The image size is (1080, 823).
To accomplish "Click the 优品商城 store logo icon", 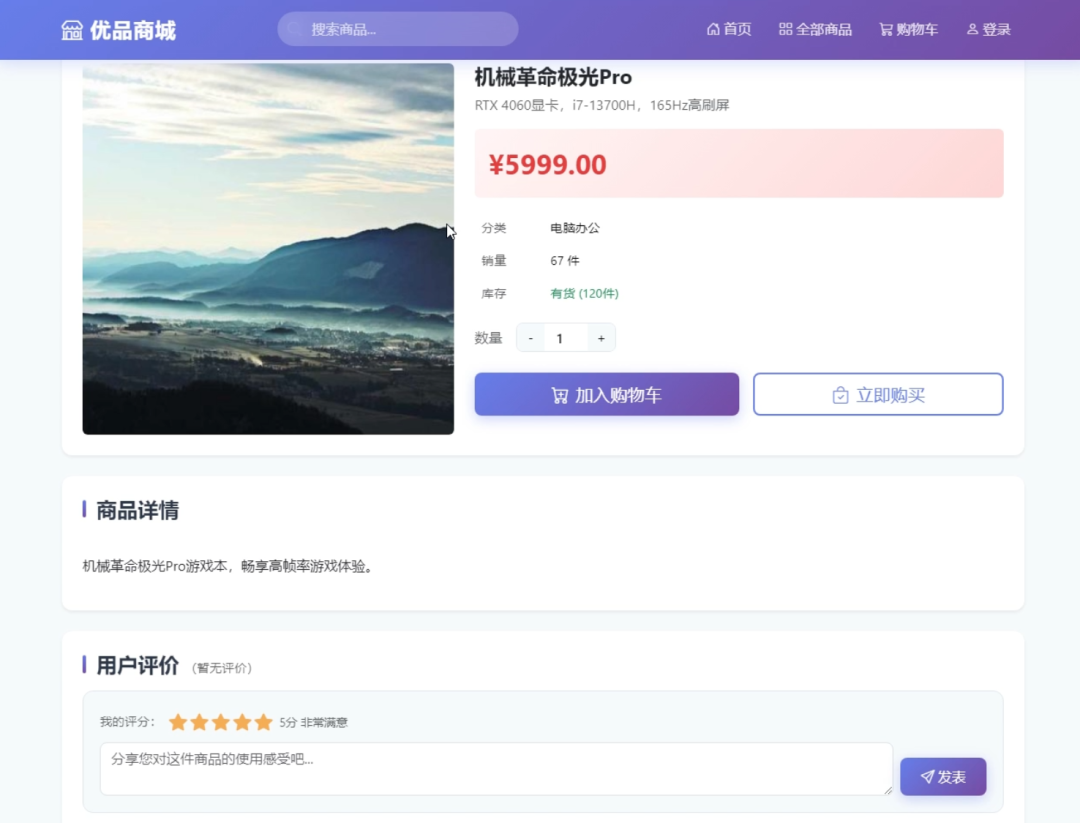I will (x=72, y=30).
